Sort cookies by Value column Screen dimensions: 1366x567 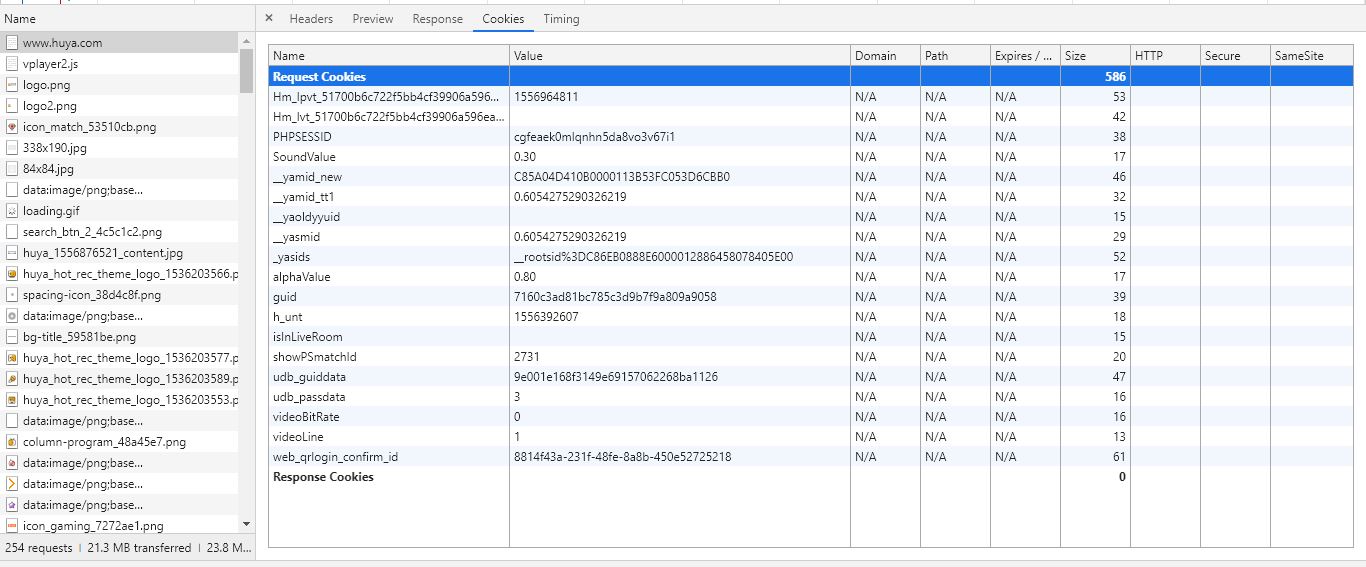tap(680, 56)
